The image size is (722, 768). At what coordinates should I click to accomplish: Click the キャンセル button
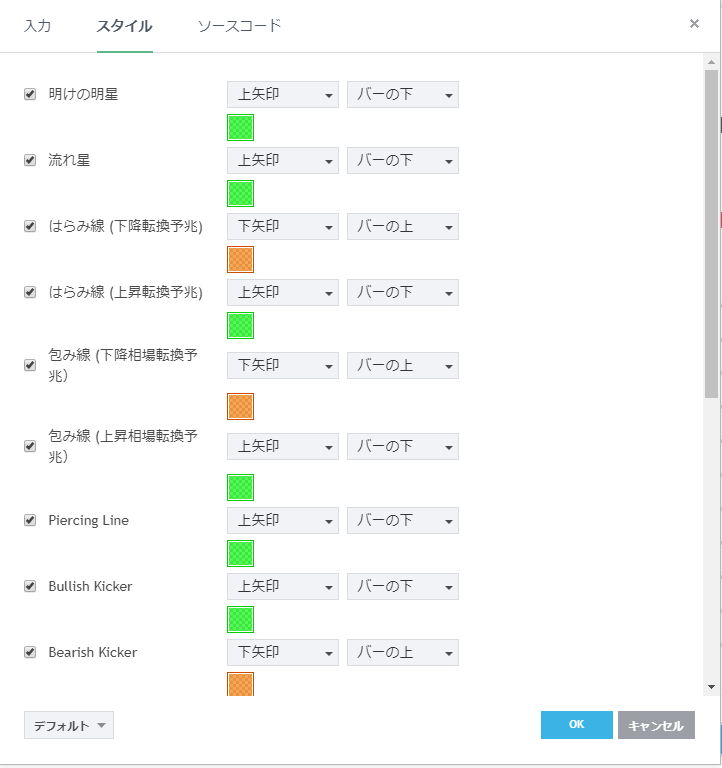tap(656, 725)
